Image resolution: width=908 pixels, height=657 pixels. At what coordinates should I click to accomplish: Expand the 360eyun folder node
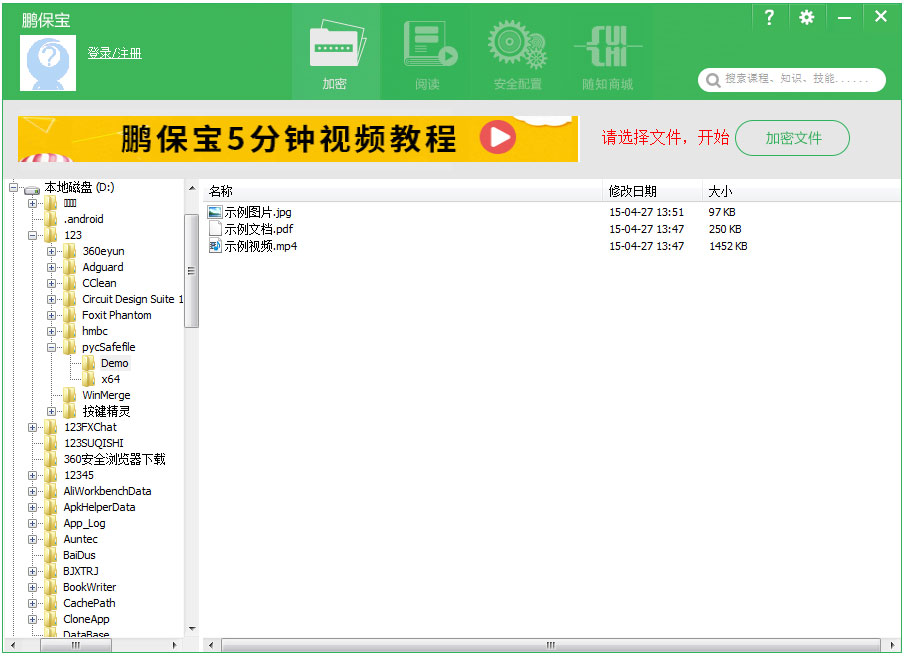coord(52,251)
